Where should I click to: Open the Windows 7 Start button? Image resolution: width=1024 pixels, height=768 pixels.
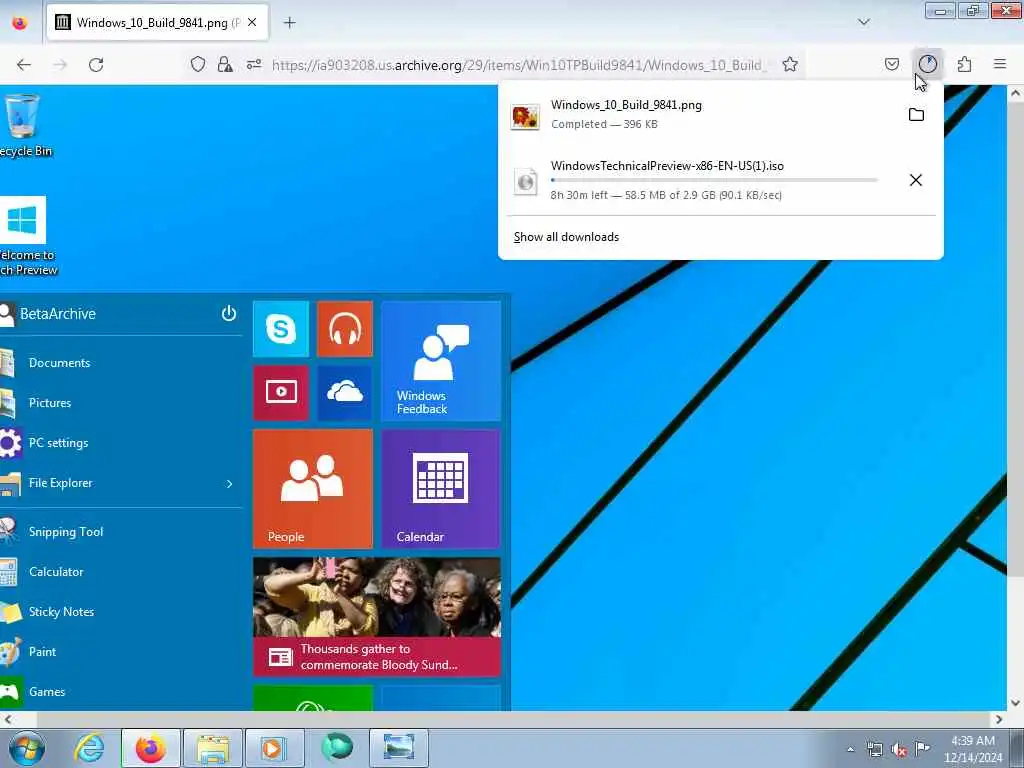pyautogui.click(x=26, y=748)
